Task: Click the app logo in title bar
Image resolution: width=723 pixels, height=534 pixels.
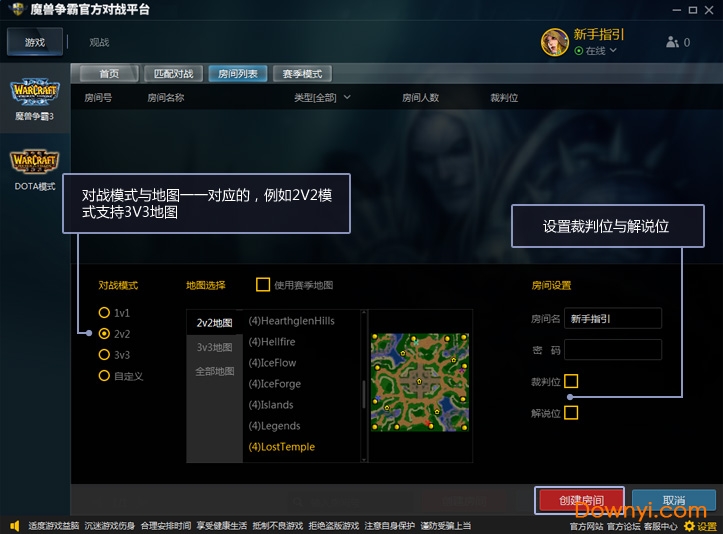Action: (x=15, y=9)
